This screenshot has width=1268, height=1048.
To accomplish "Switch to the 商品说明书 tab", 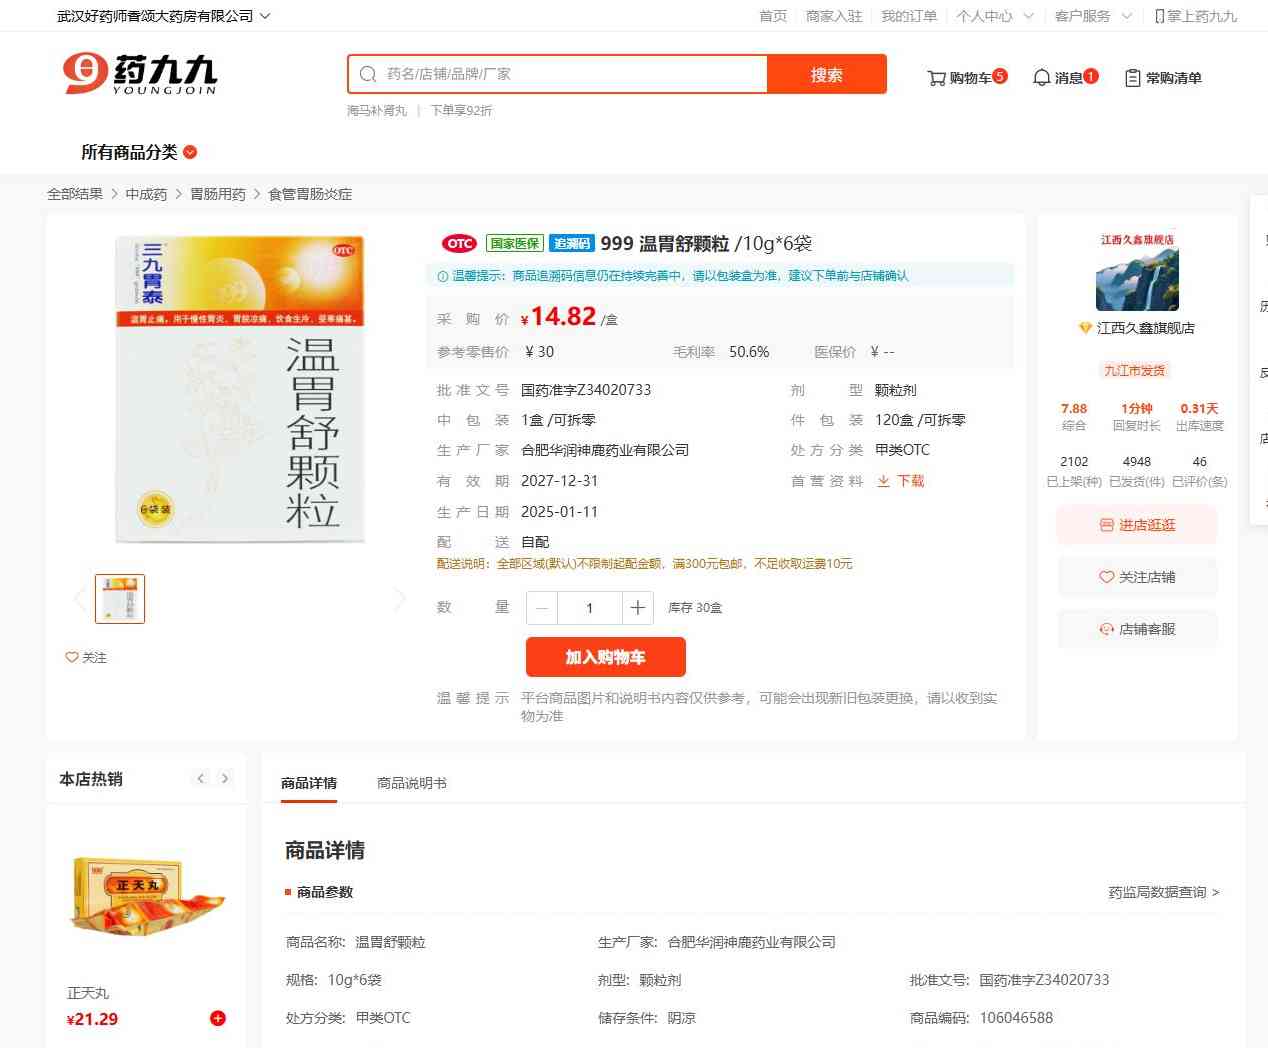I will [411, 783].
